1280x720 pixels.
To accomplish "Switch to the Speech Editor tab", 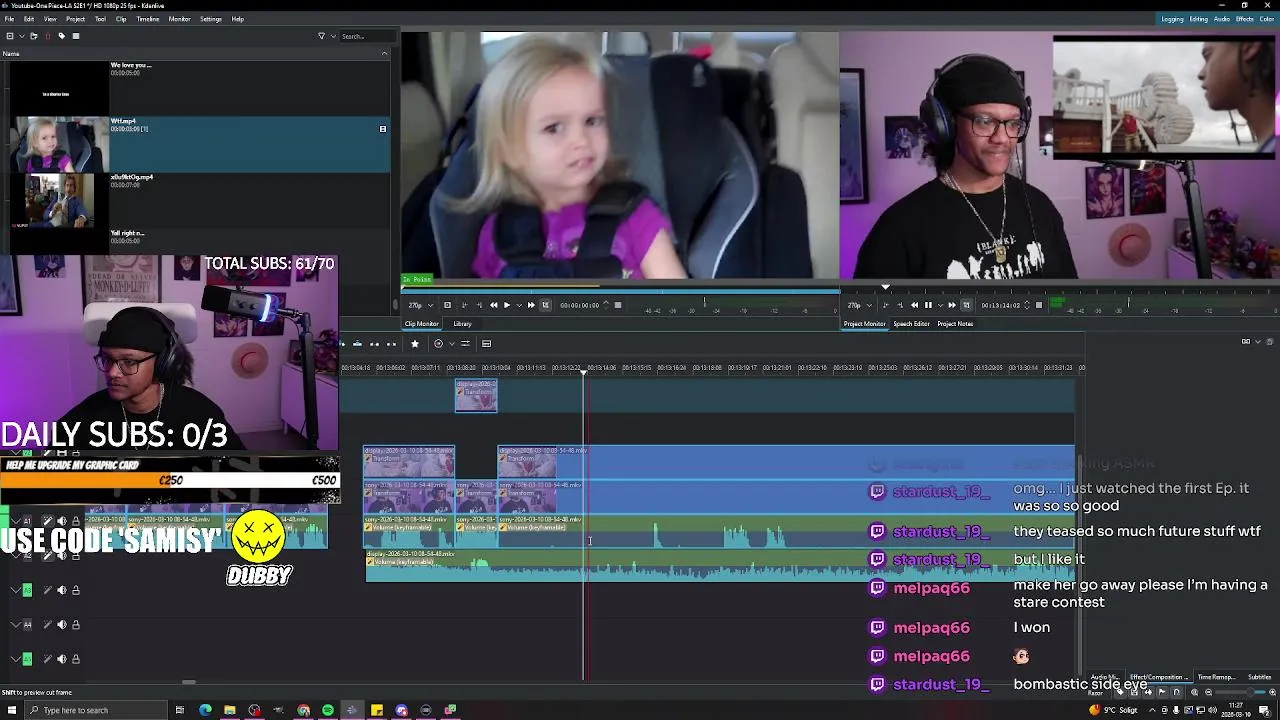I will pos(911,324).
